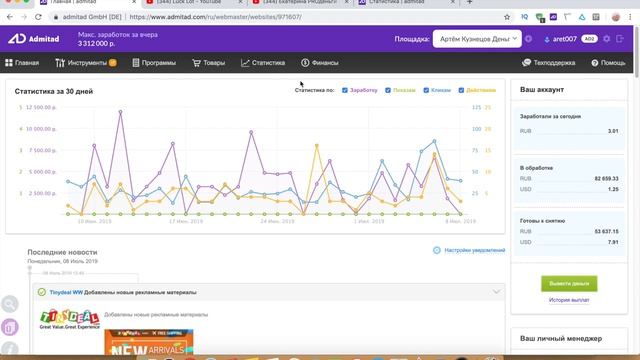Click the Помощь question mark icon
The height and width of the screenshot is (360, 640).
click(x=595, y=63)
